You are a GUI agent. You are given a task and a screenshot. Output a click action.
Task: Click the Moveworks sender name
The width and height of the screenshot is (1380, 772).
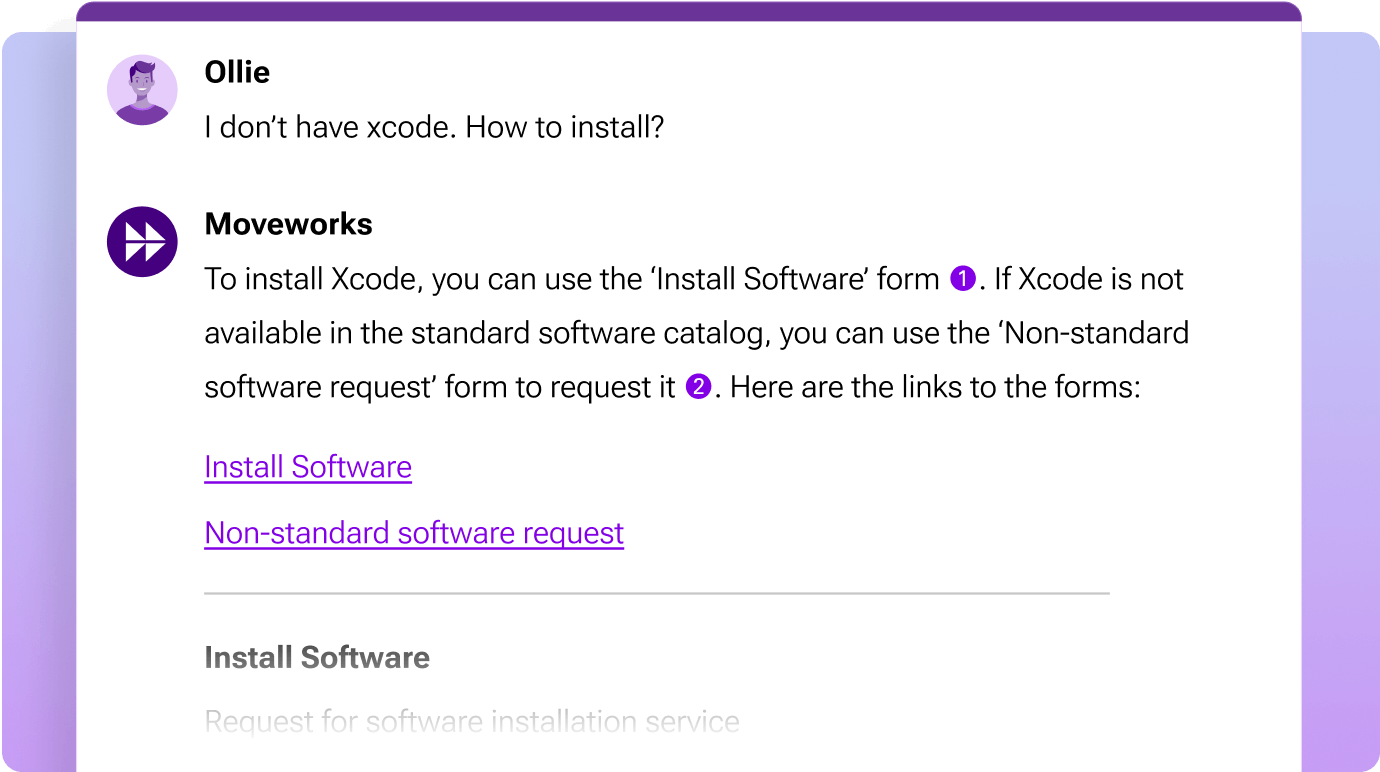point(288,224)
